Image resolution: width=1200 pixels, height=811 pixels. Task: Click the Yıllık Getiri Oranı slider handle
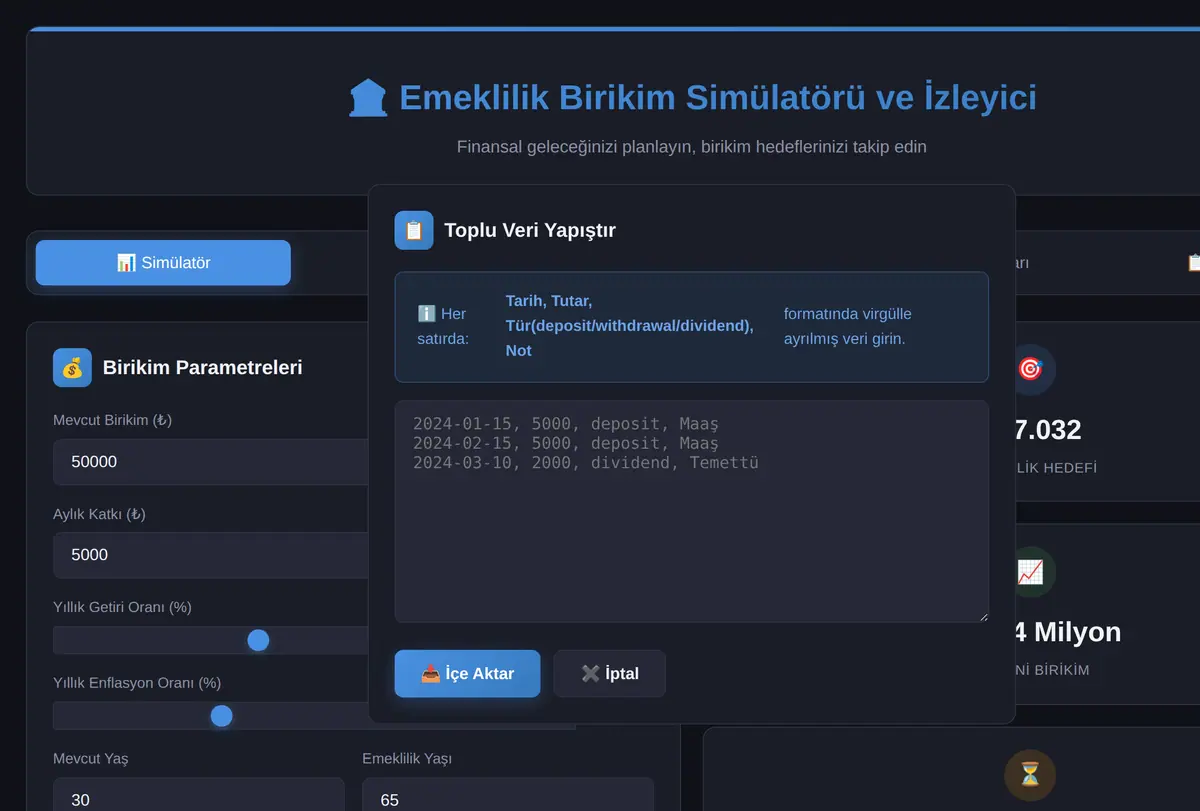(258, 640)
